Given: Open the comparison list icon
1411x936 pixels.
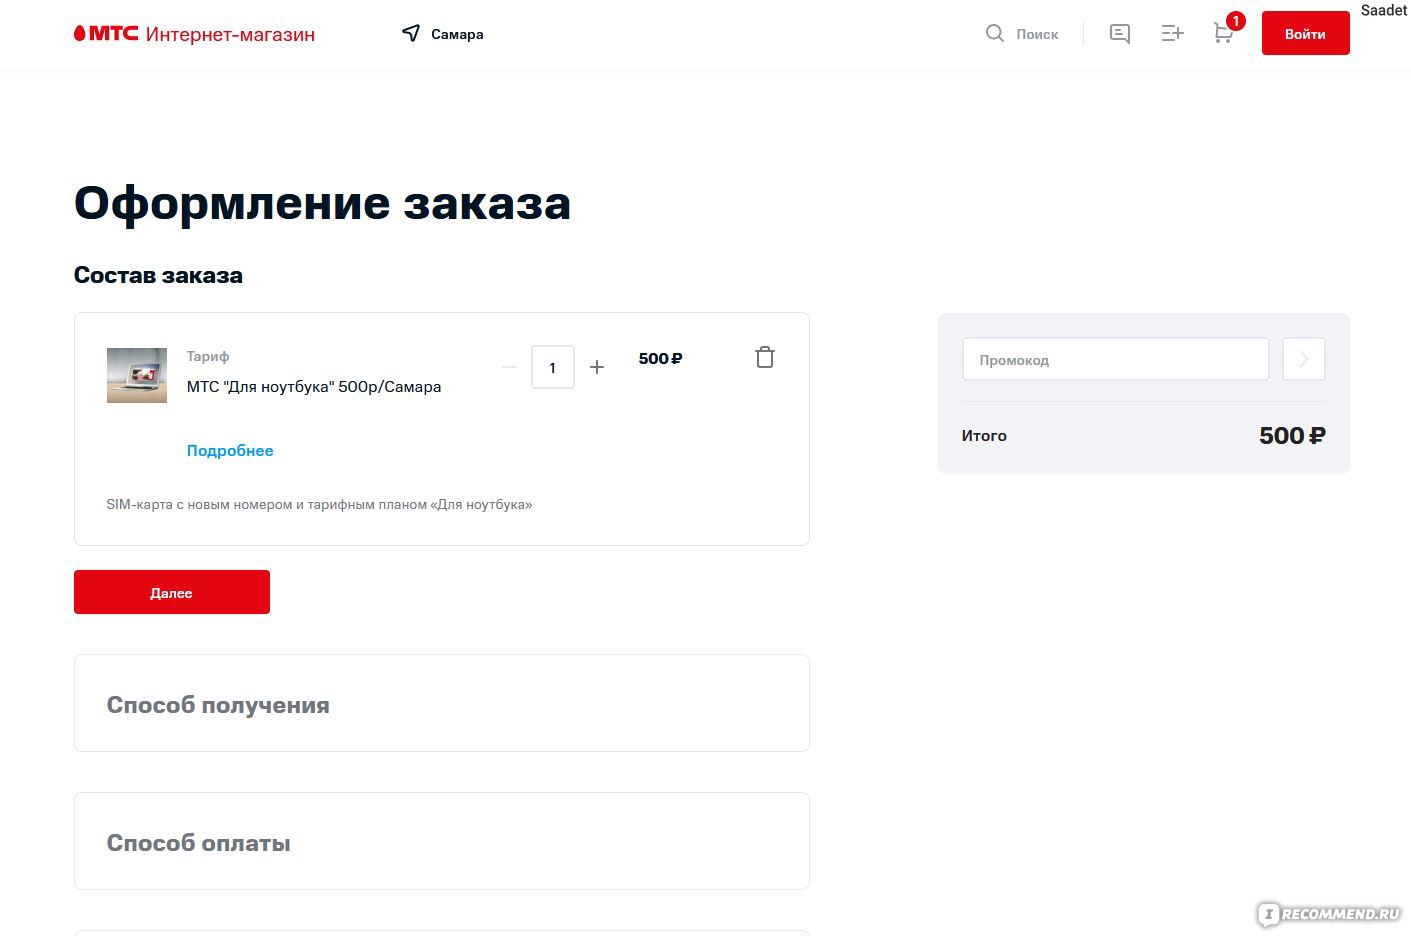Looking at the screenshot, I should point(1172,34).
